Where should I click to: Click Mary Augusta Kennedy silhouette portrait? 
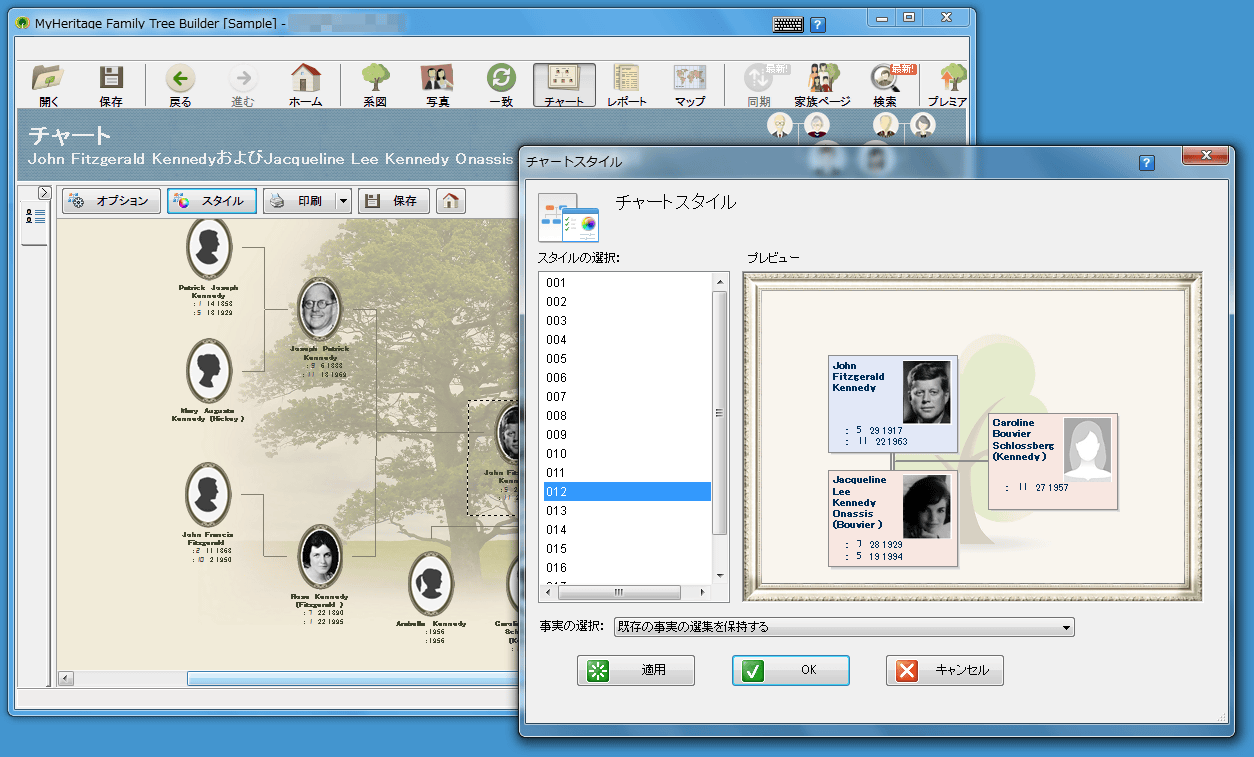209,371
